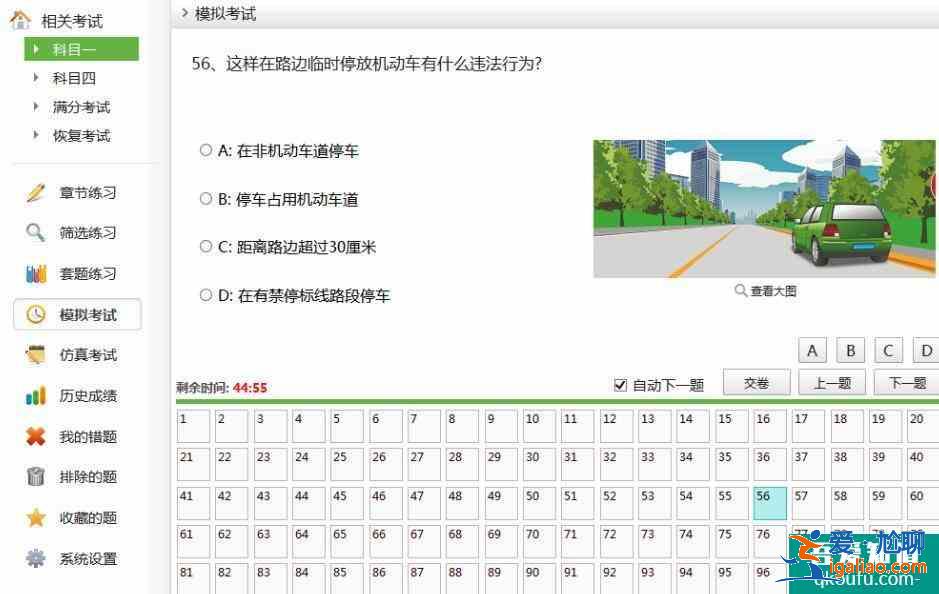Select the 模拟考试 clock icon
Image resolution: width=939 pixels, height=594 pixels.
tap(36, 313)
